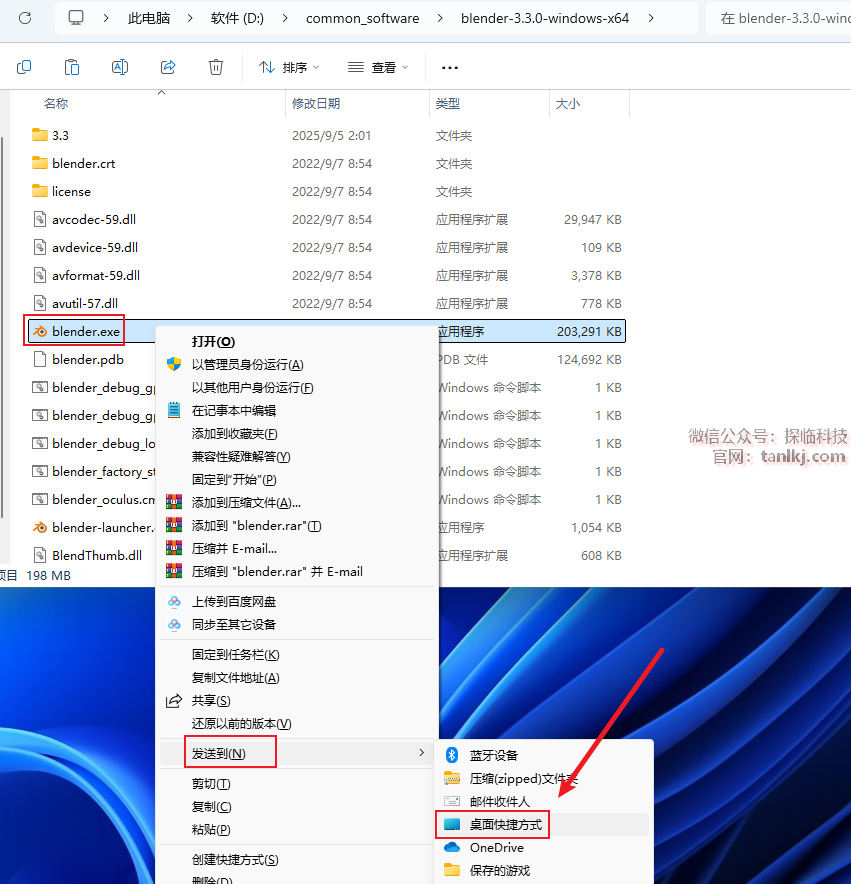Click the common_software breadcrumb link
Image resolution: width=851 pixels, height=884 pixels.
click(x=363, y=18)
